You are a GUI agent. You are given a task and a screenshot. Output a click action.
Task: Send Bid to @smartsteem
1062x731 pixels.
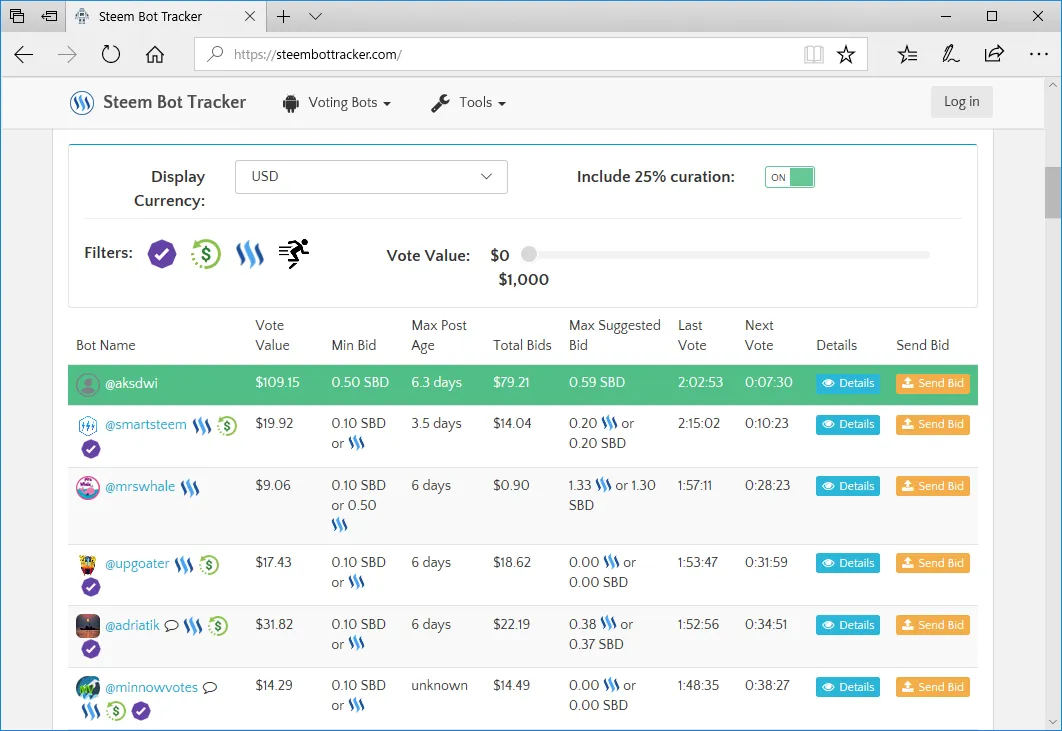(933, 424)
